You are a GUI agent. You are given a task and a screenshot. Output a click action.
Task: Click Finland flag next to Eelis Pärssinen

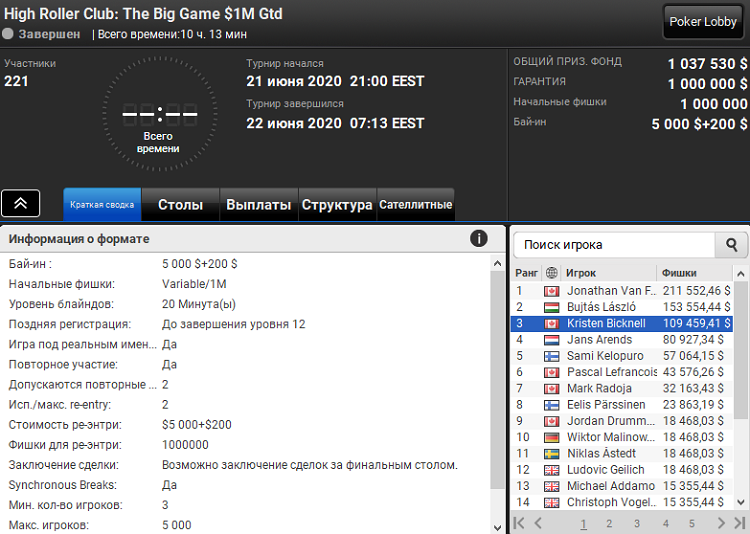tap(551, 405)
